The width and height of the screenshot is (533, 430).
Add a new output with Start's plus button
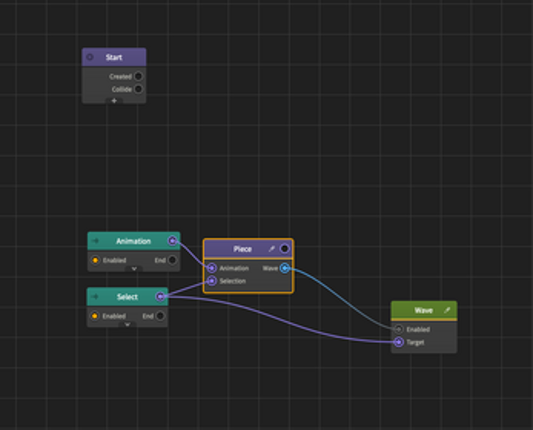(x=114, y=101)
